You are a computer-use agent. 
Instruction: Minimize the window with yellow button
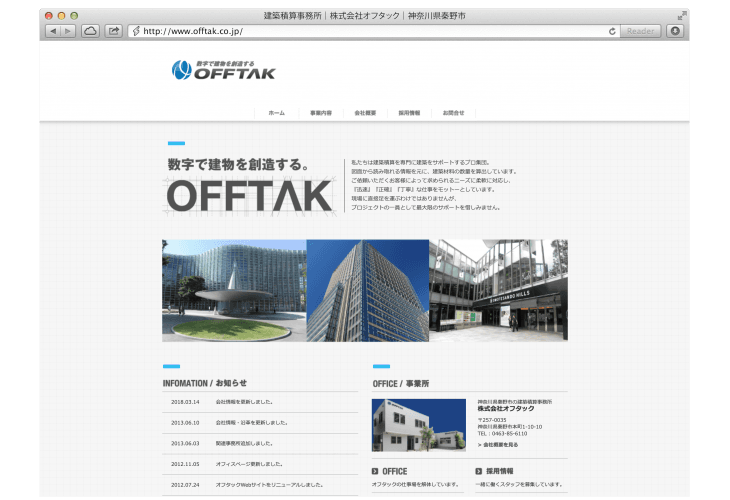[61, 16]
